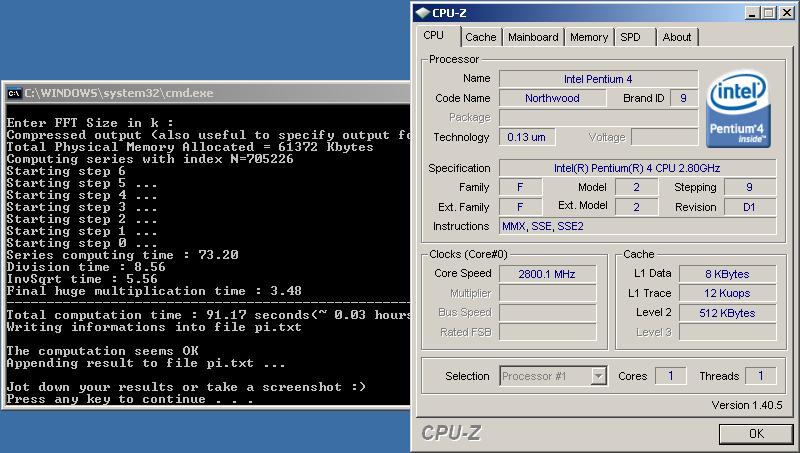Click the Family value field
Screen dimensions: 800x453
520,187
